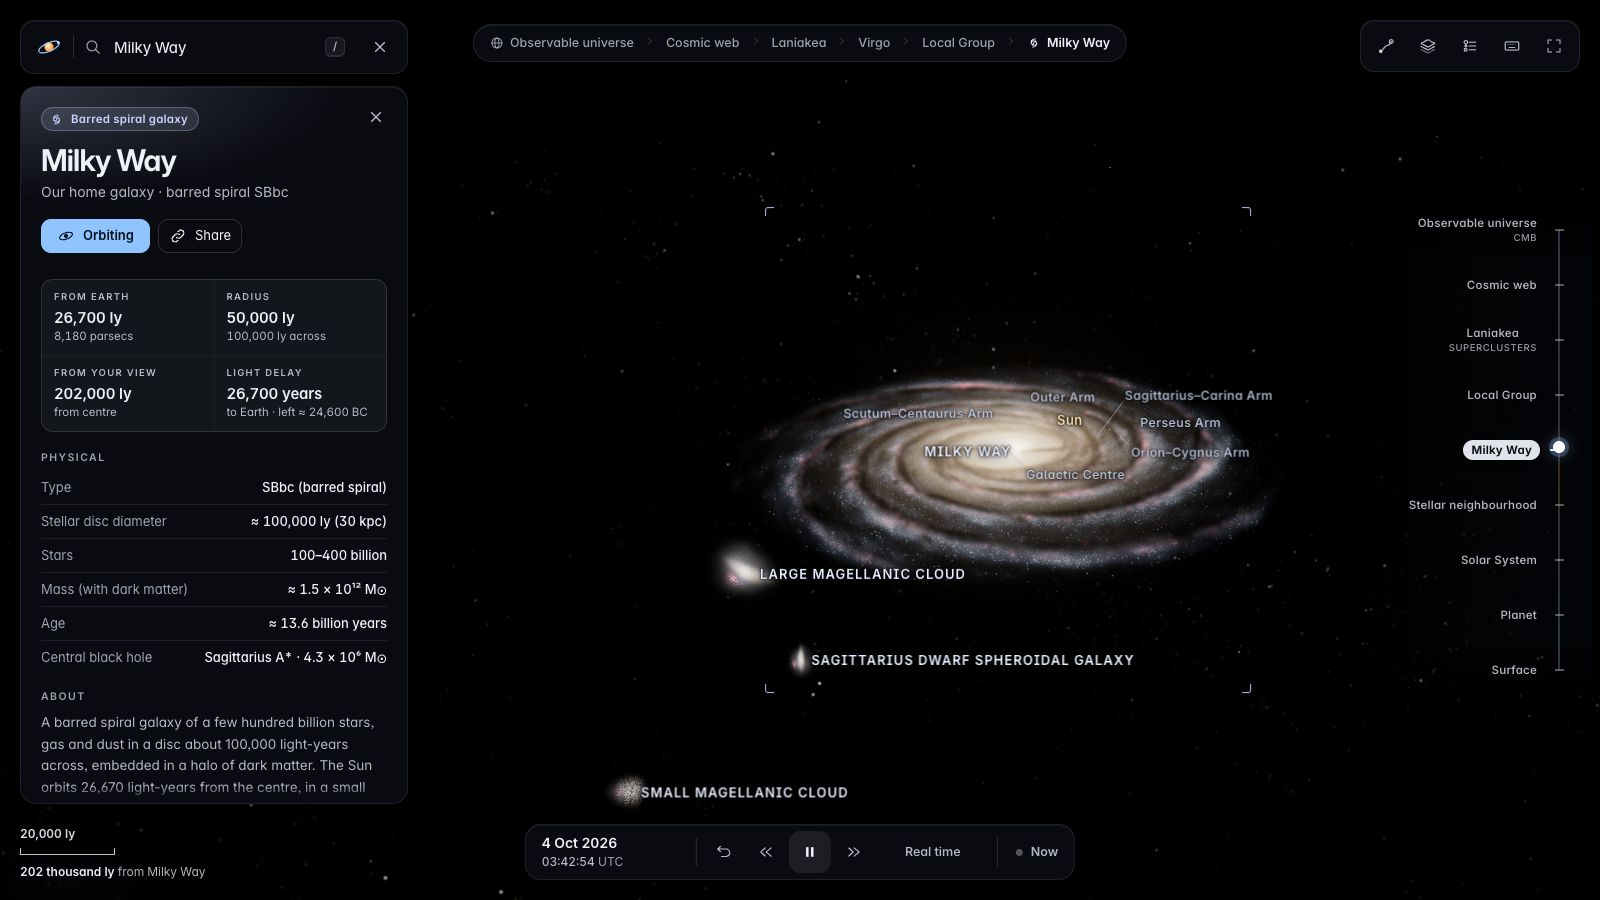Open Local Group breadcrumb level
This screenshot has height=900, width=1600.
coord(958,43)
